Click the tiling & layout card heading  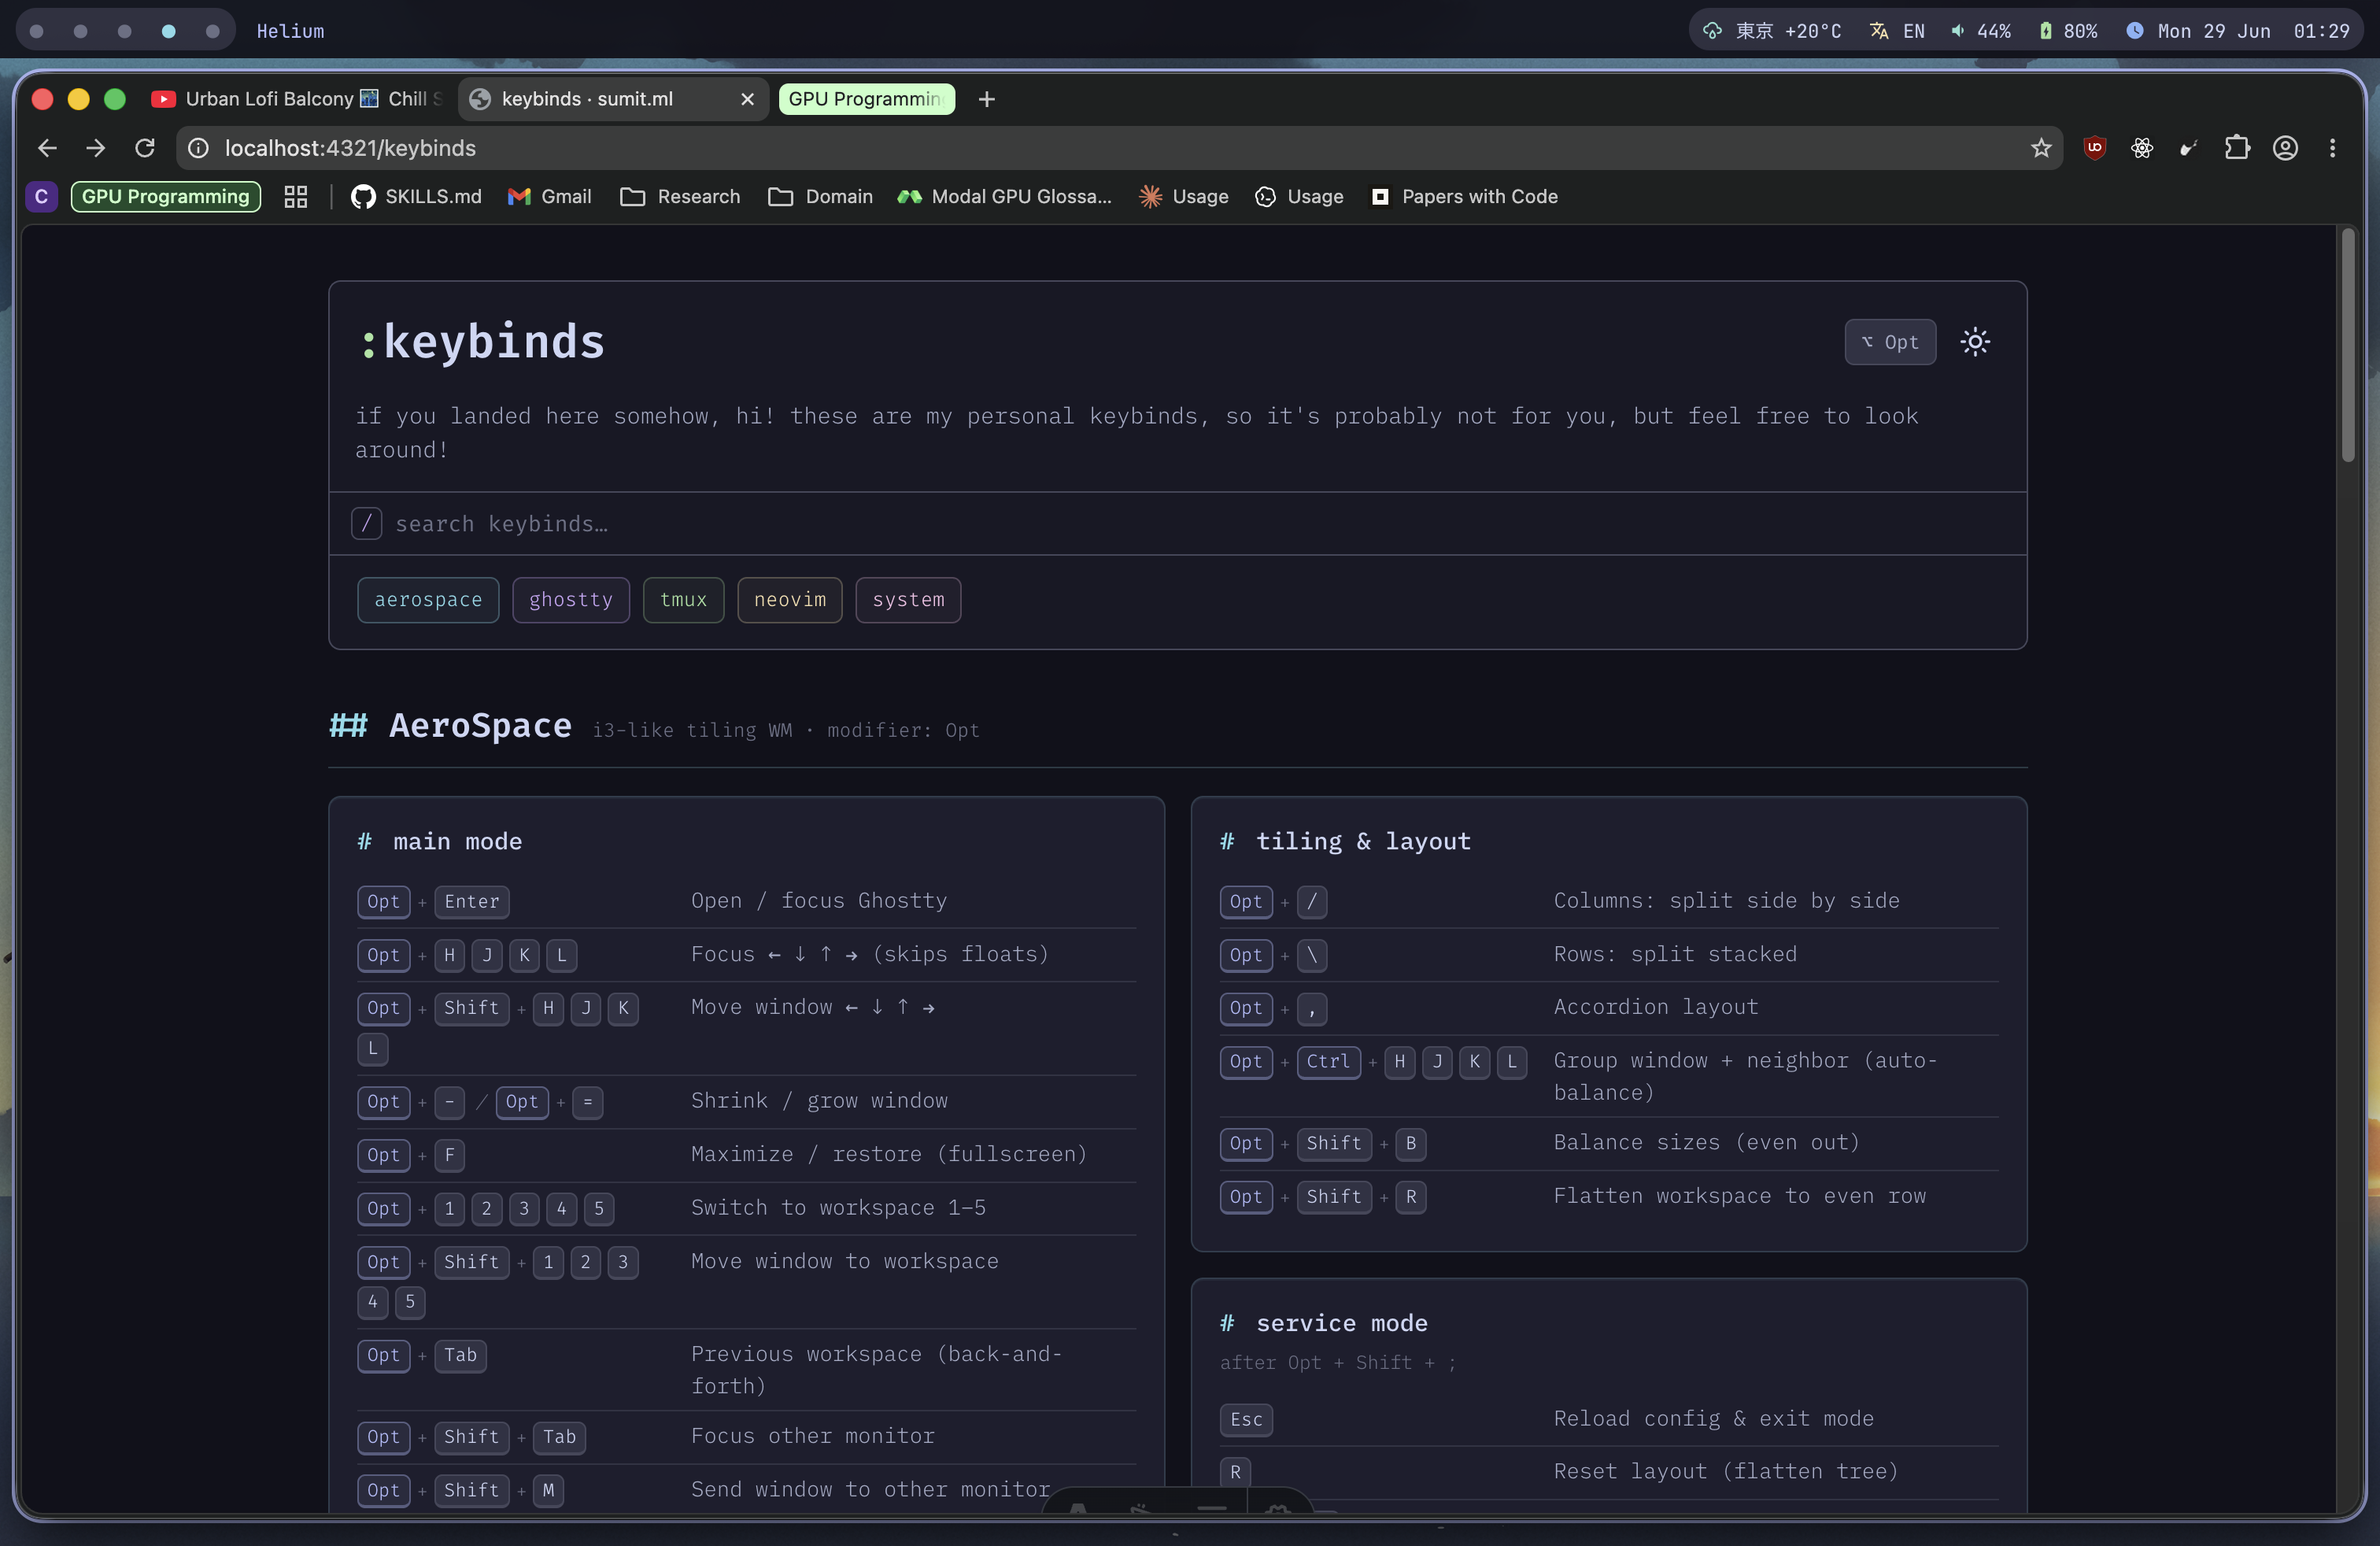[1364, 842]
